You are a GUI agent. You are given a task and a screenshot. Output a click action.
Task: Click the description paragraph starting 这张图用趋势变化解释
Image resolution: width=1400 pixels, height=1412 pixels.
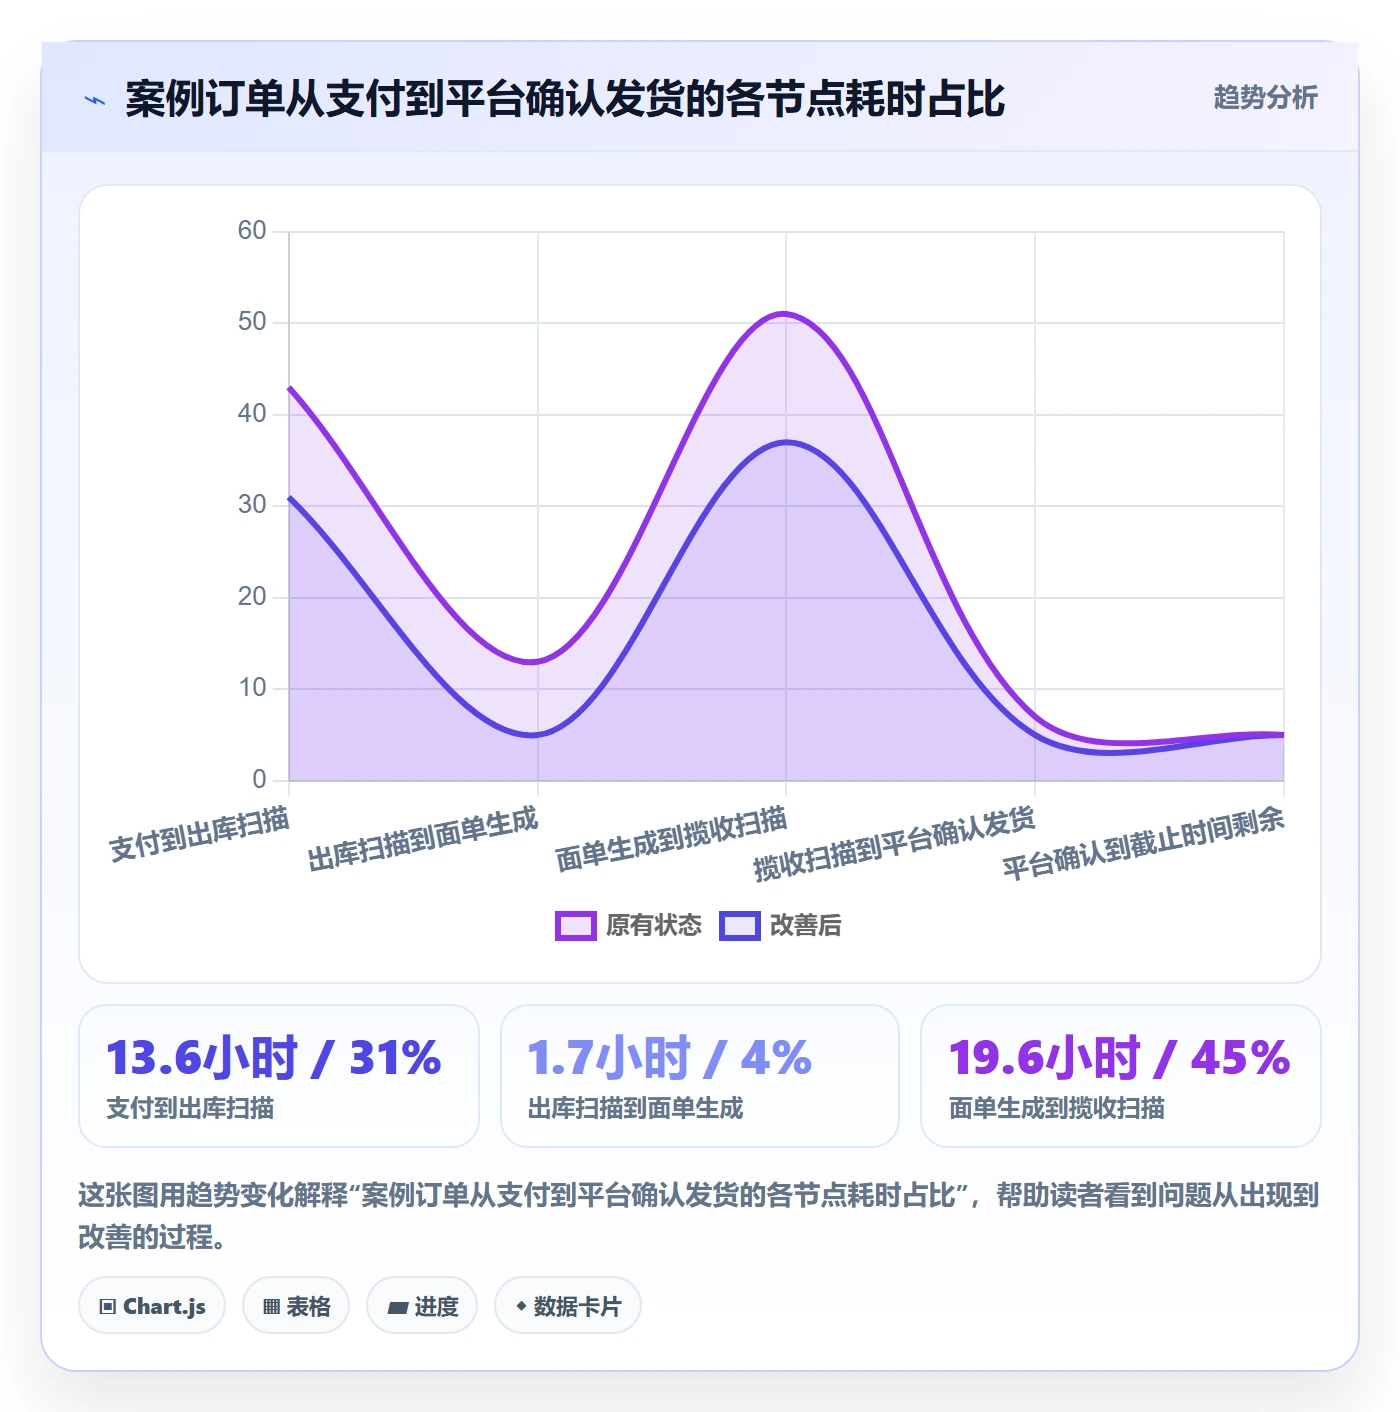699,1216
